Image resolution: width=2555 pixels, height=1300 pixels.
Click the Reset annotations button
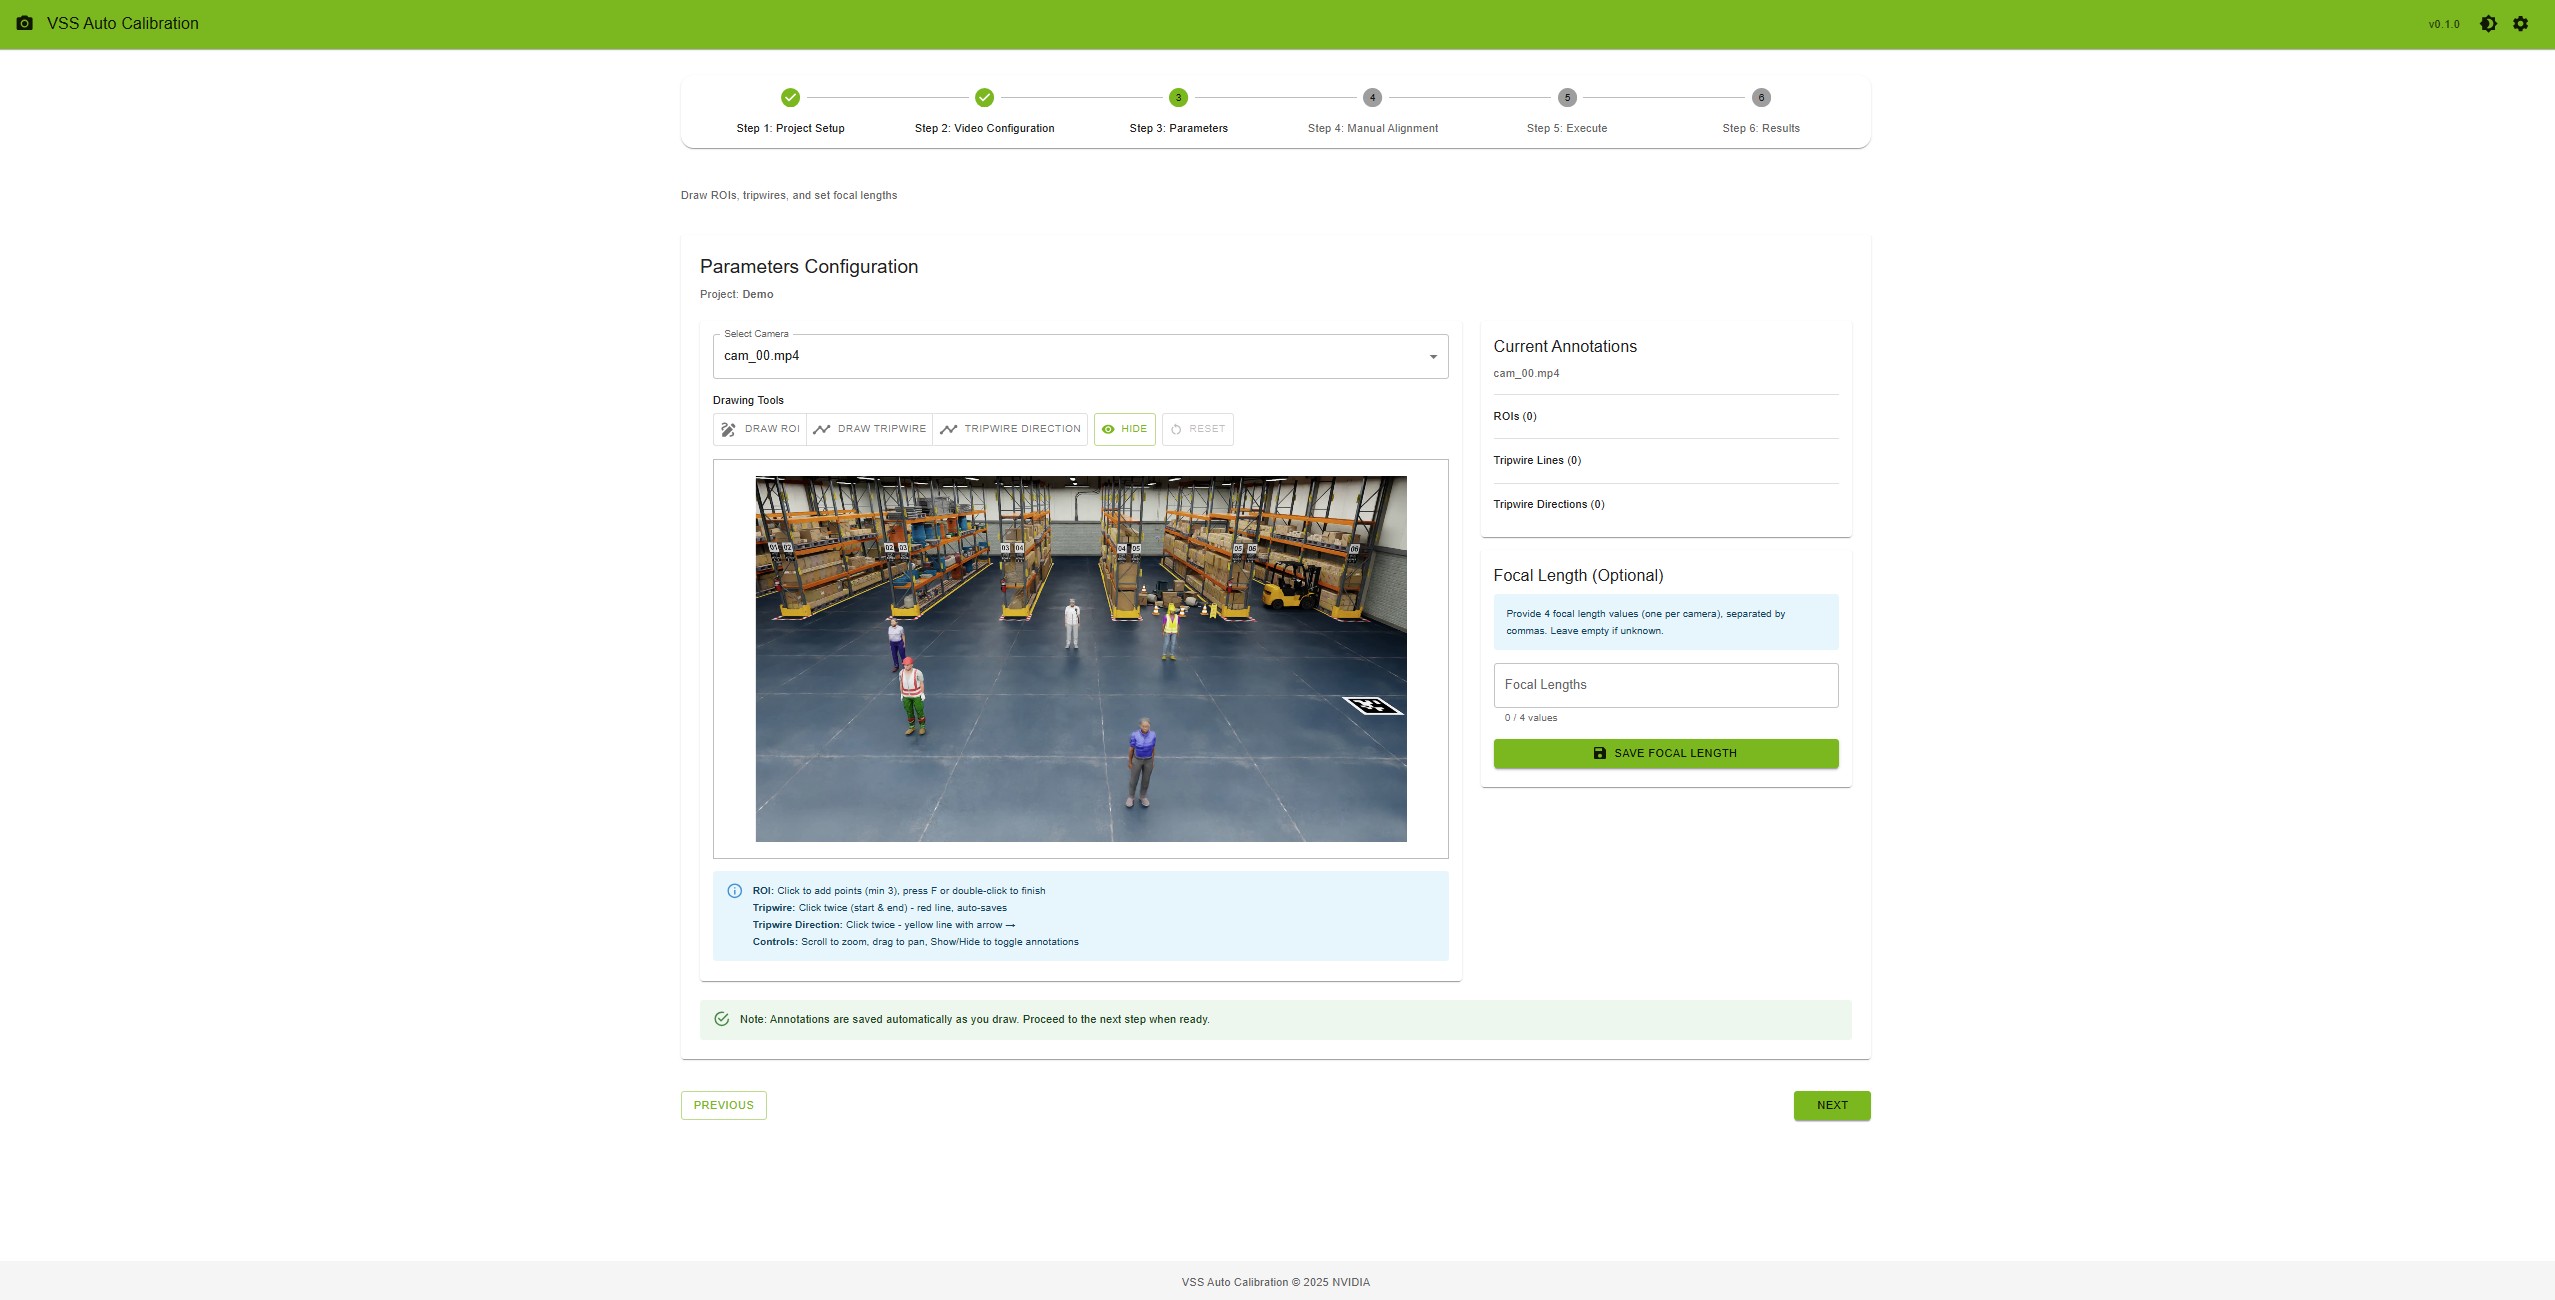(x=1197, y=429)
